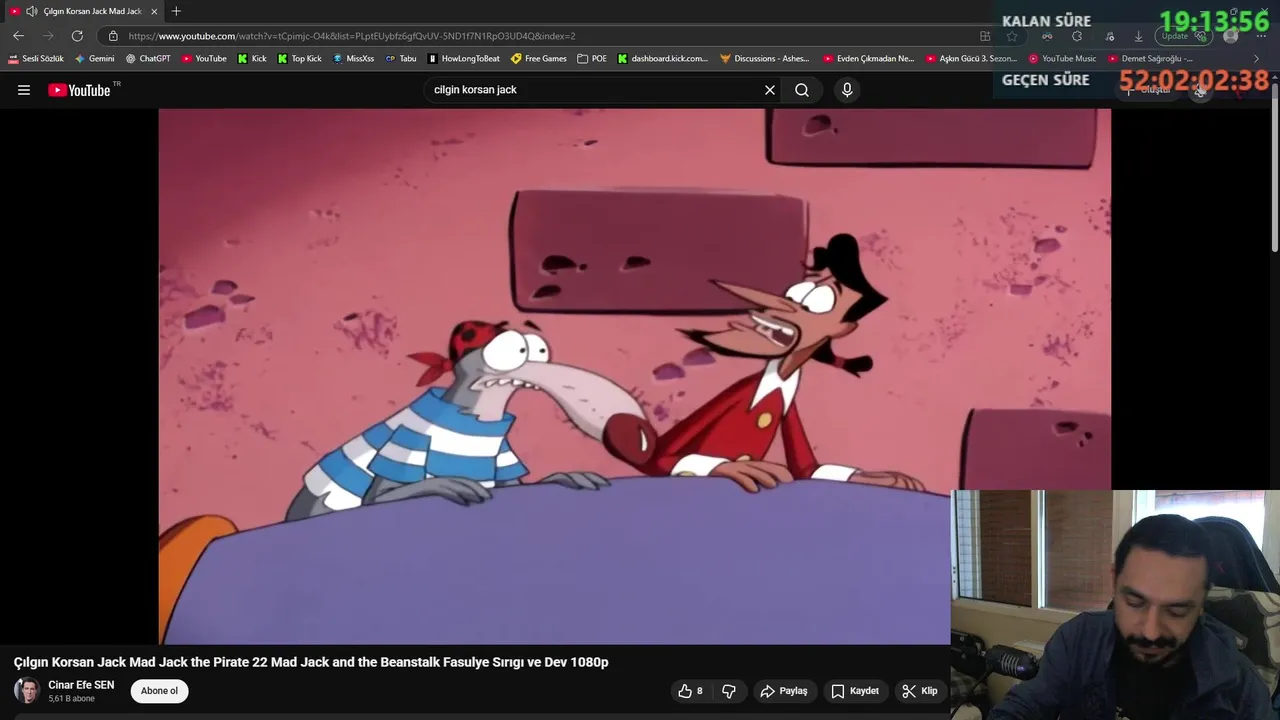Open the Aşkın Gücü 3. Sezon bookmark
Viewport: 1280px width, 720px height.
tap(972, 59)
